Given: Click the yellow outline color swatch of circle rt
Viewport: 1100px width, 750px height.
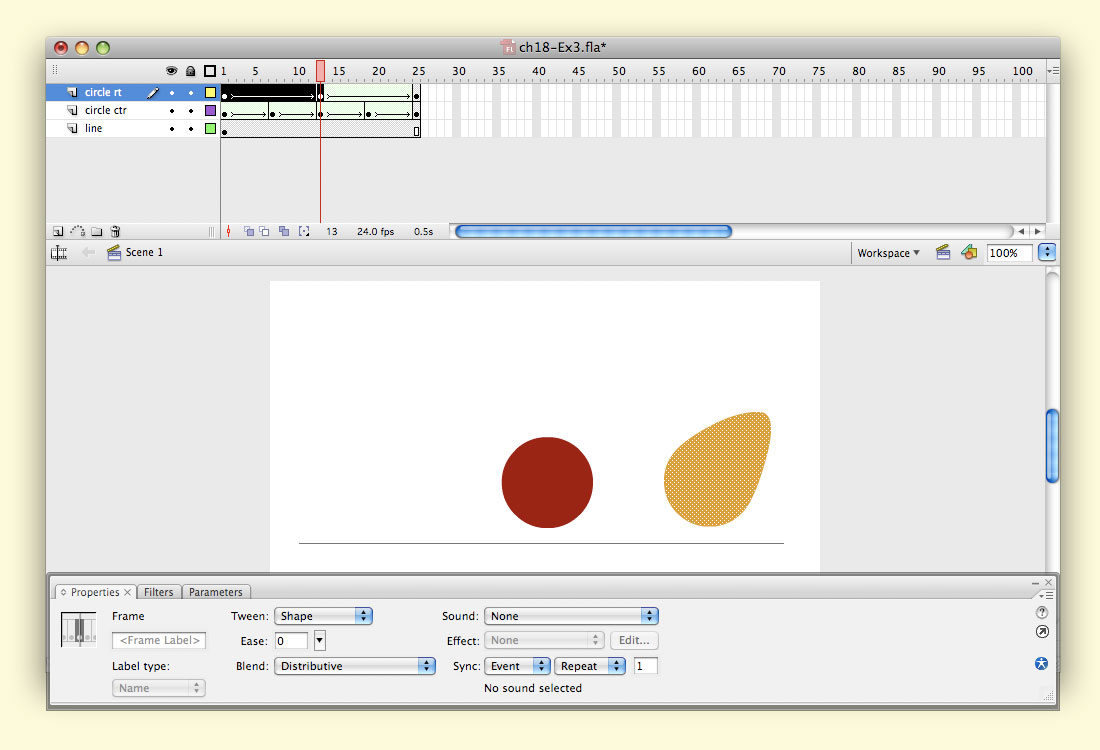Looking at the screenshot, I should coord(210,93).
